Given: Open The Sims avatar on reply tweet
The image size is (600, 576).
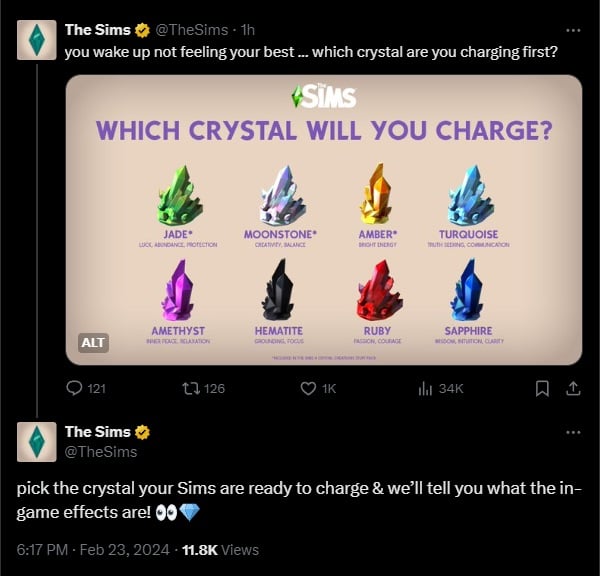Looking at the screenshot, I should coord(36,441).
